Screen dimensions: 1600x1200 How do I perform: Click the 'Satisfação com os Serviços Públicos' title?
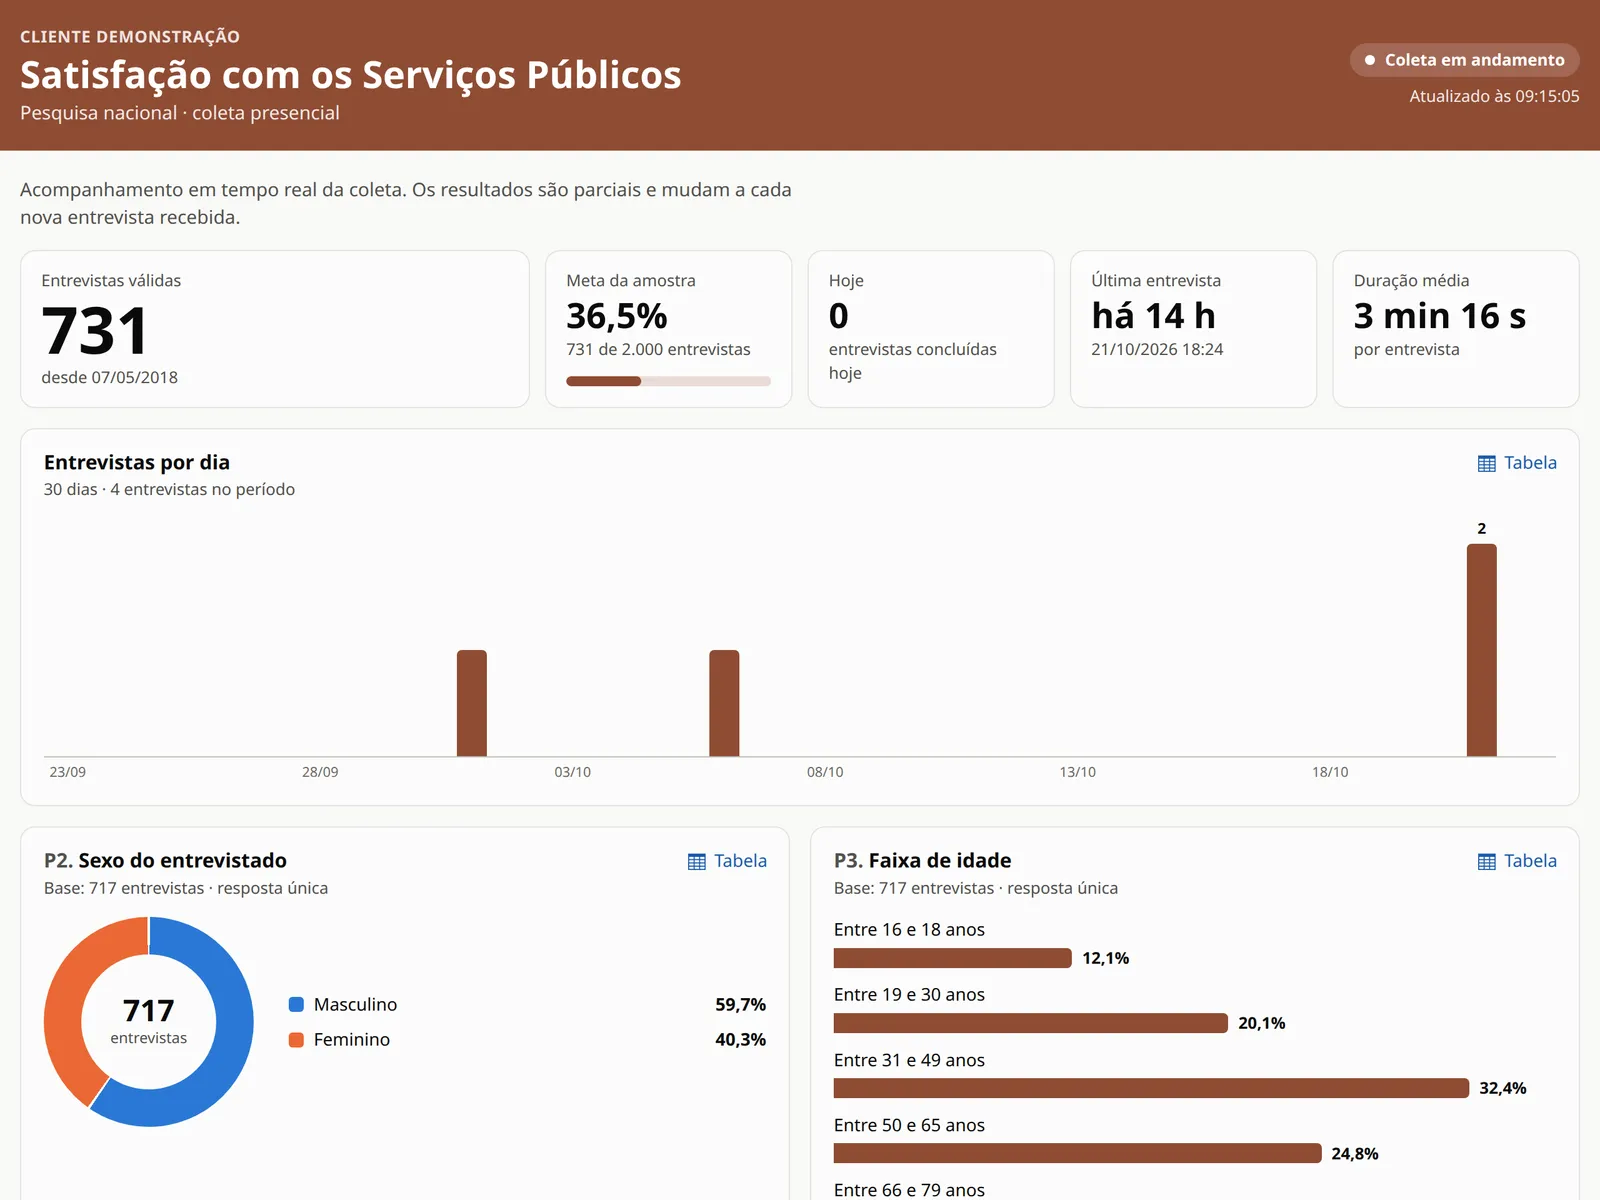click(x=350, y=75)
